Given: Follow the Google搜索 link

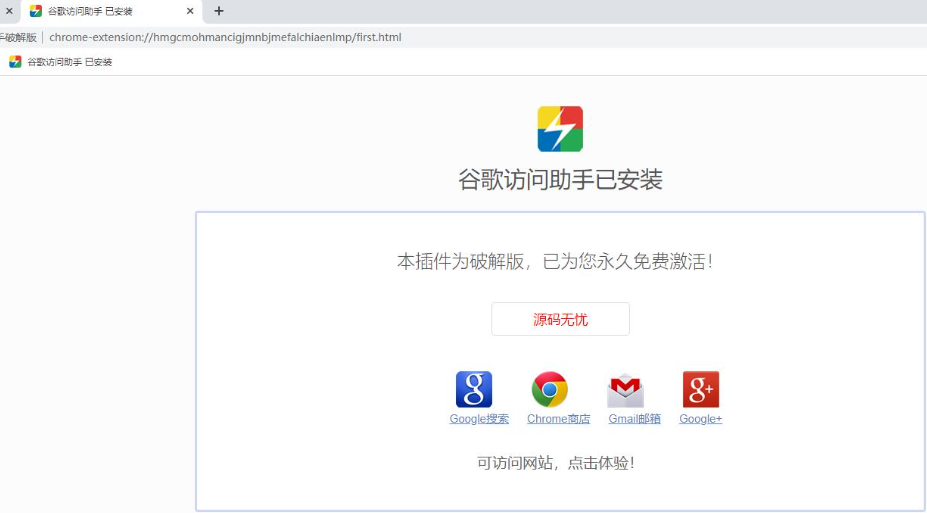Looking at the screenshot, I should click(479, 418).
